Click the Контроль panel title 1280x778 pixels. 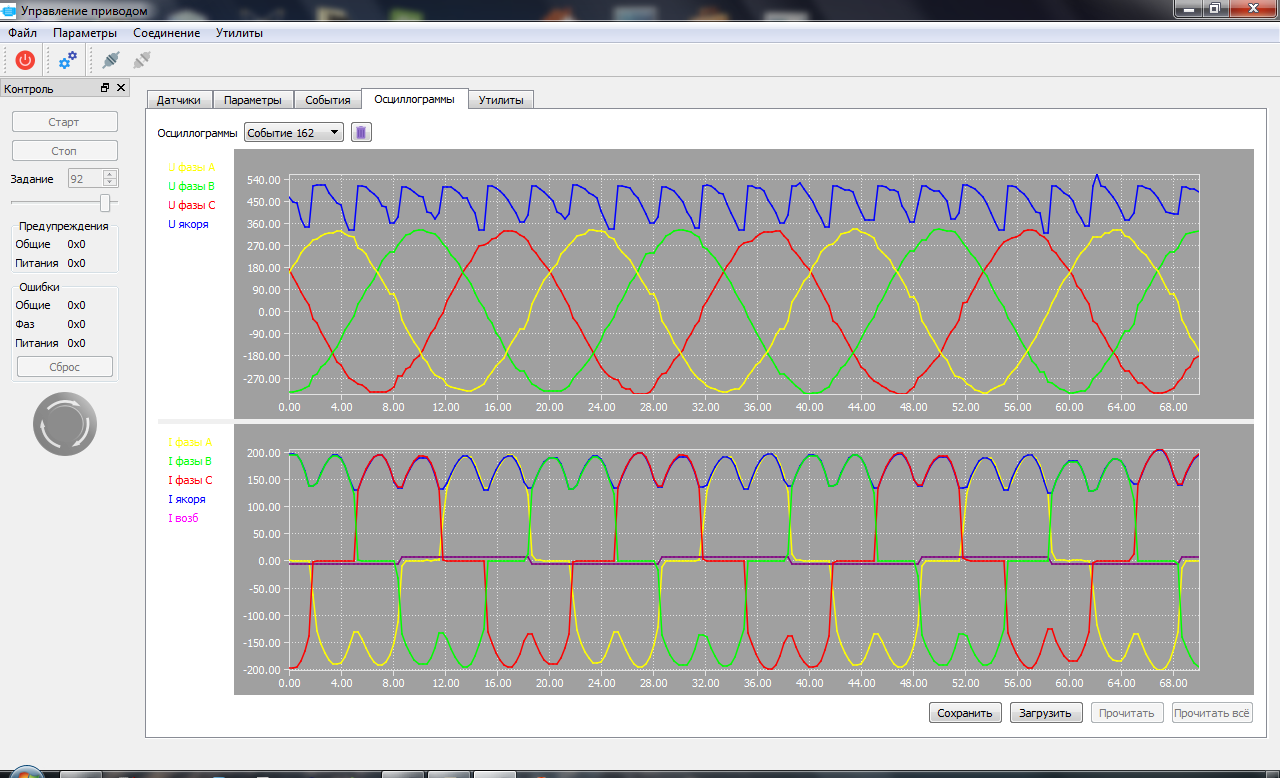(29, 88)
